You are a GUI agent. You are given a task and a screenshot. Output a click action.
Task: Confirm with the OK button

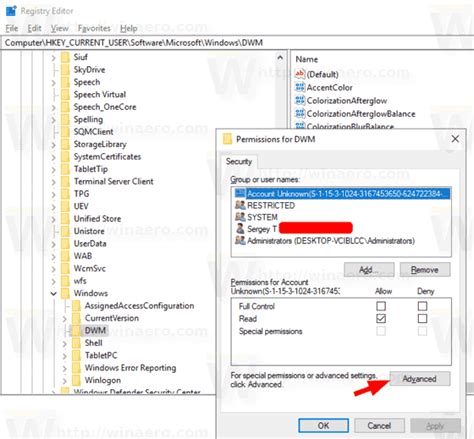click(324, 425)
